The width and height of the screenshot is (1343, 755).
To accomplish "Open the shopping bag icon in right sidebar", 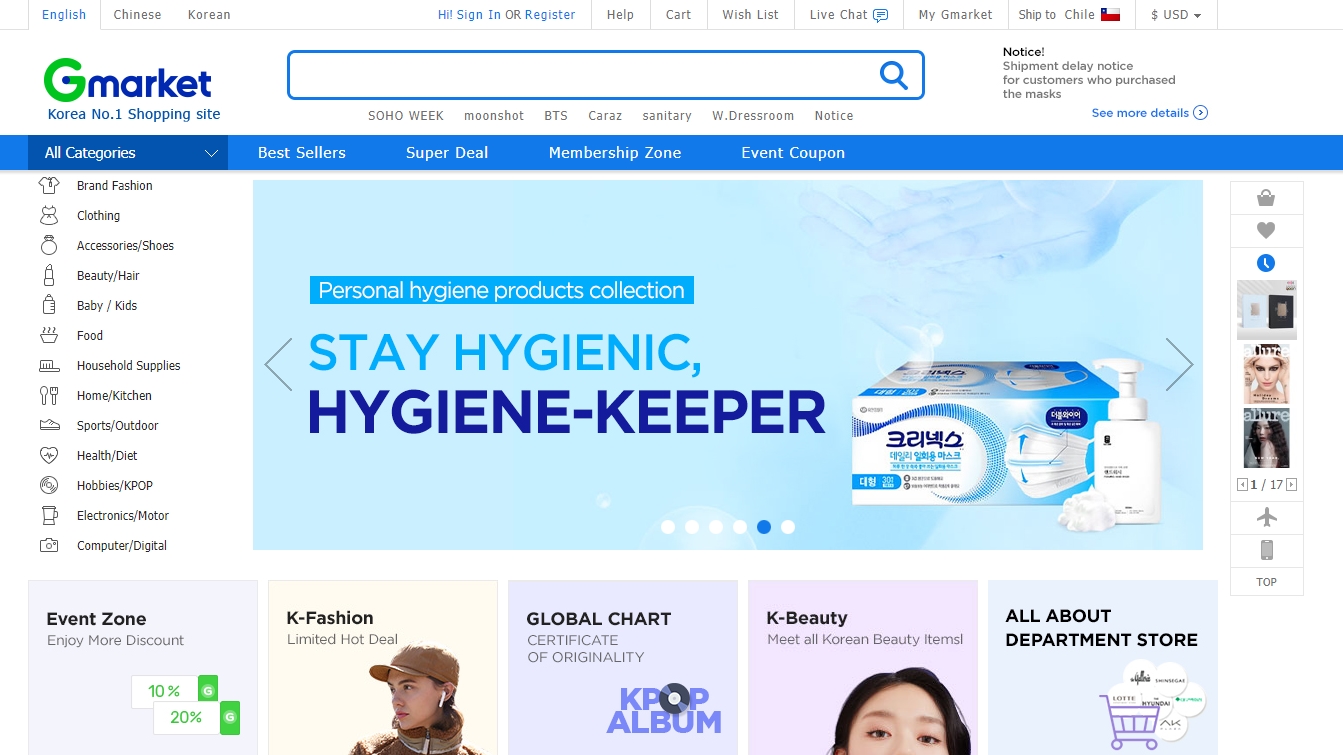I will tap(1266, 197).
